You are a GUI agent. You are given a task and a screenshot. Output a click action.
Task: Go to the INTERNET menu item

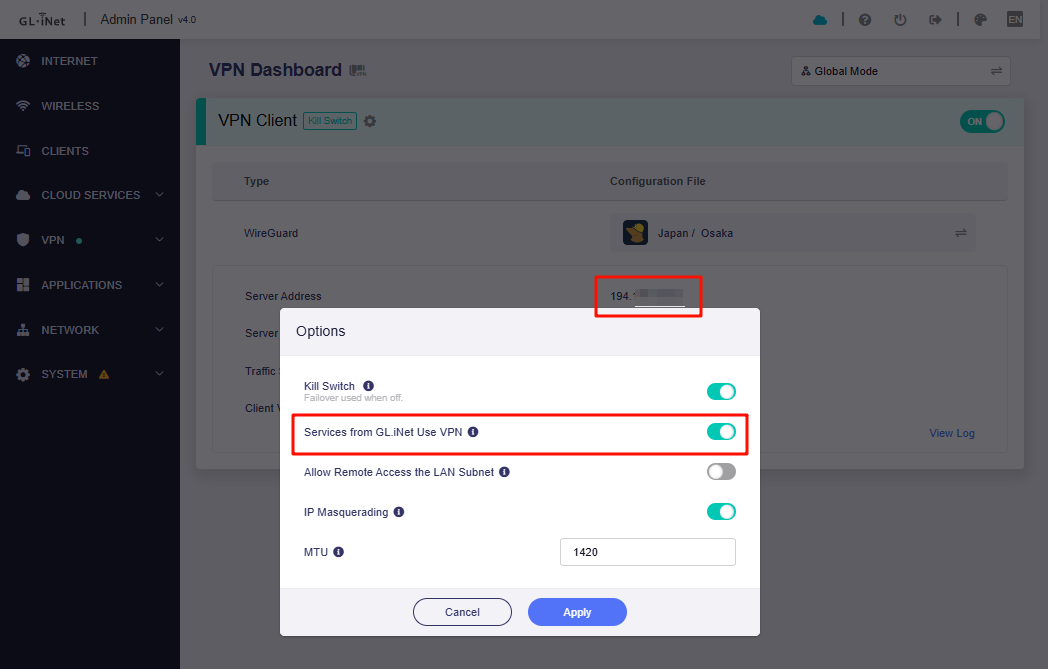click(69, 61)
